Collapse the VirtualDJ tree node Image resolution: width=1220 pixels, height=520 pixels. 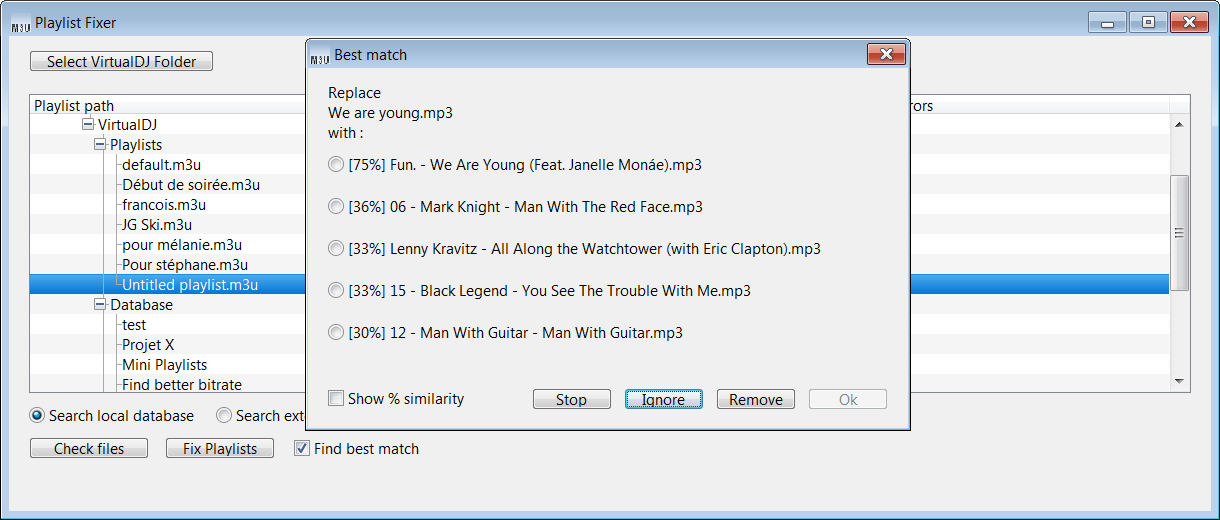[x=88, y=125]
